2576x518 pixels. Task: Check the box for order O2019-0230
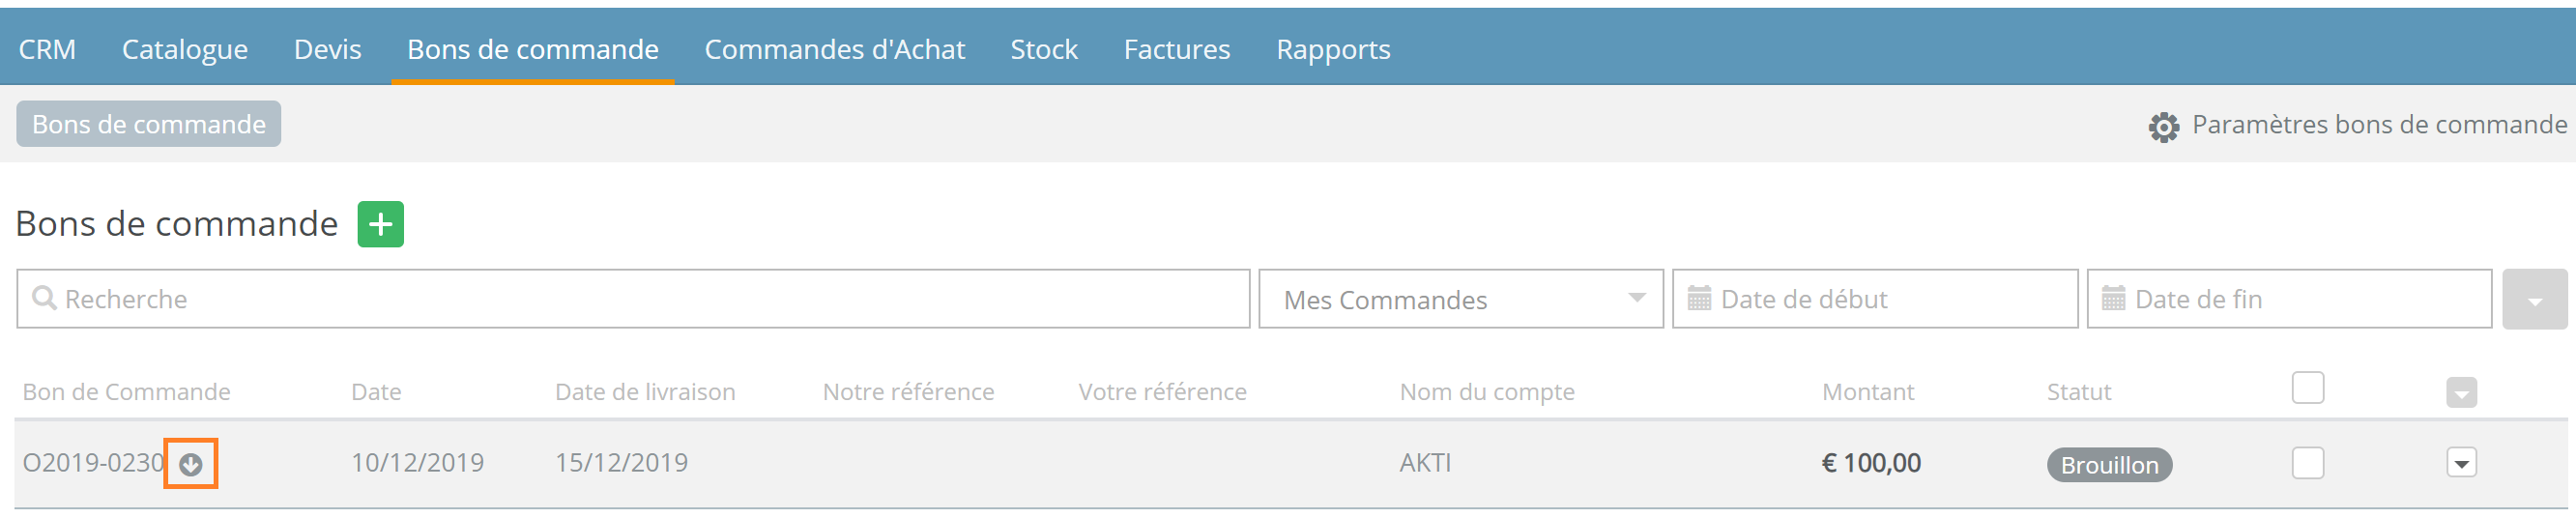pyautogui.click(x=2307, y=463)
